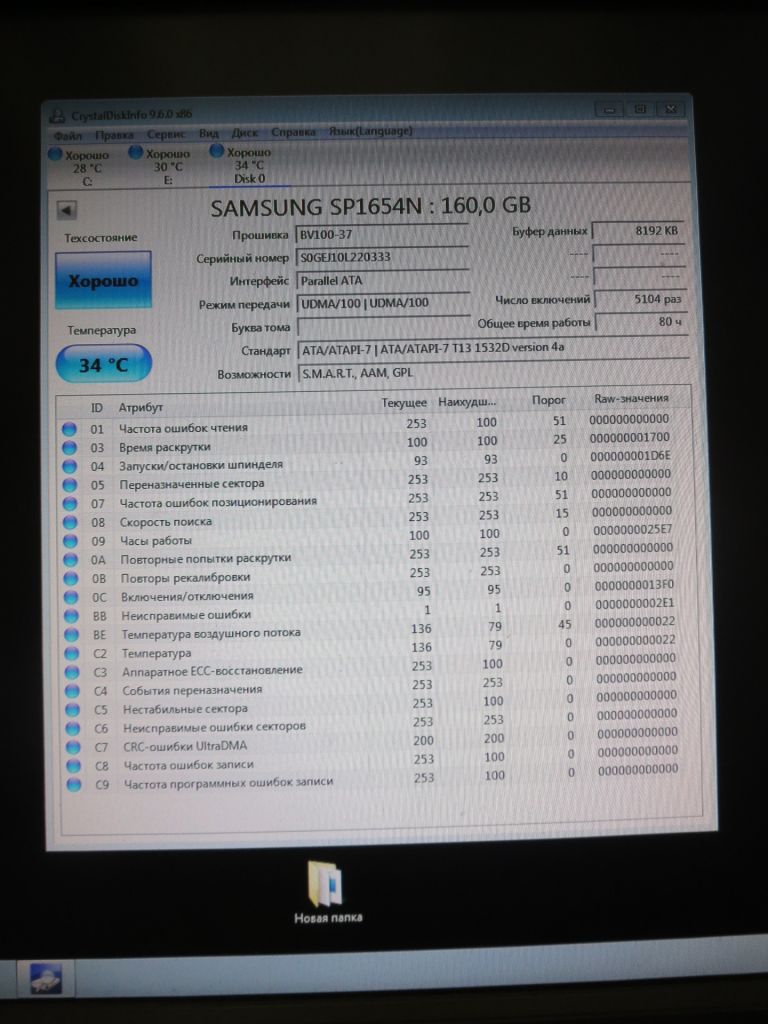Click the previous disk arrow button
Image resolution: width=768 pixels, height=1024 pixels.
coord(67,210)
